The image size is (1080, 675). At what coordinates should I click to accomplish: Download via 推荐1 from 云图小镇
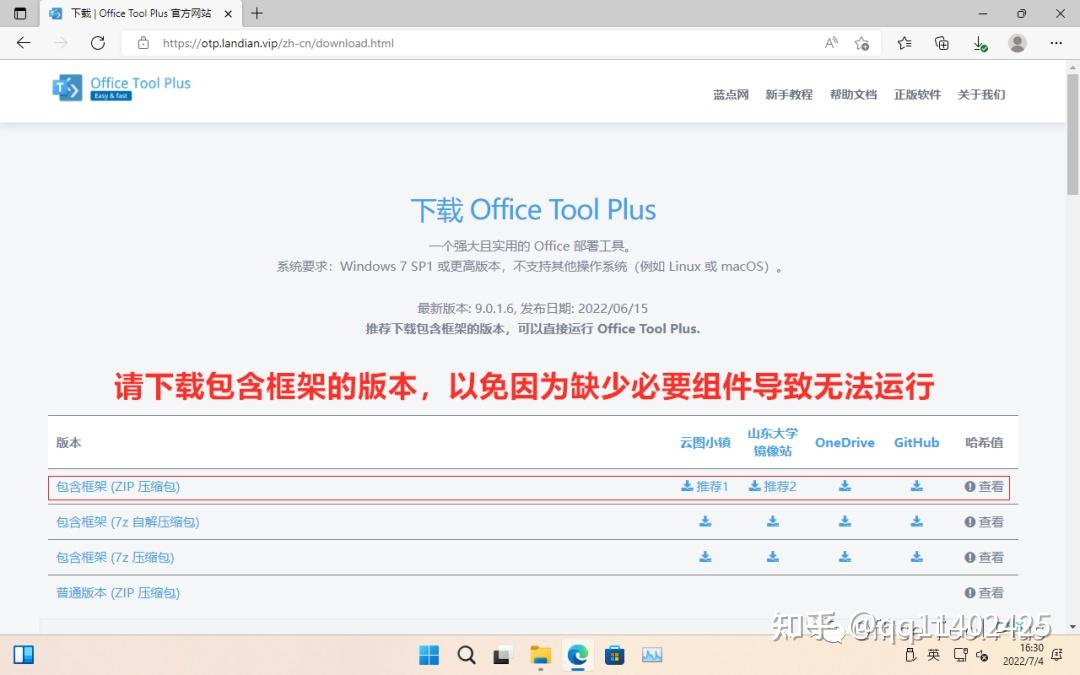click(704, 487)
